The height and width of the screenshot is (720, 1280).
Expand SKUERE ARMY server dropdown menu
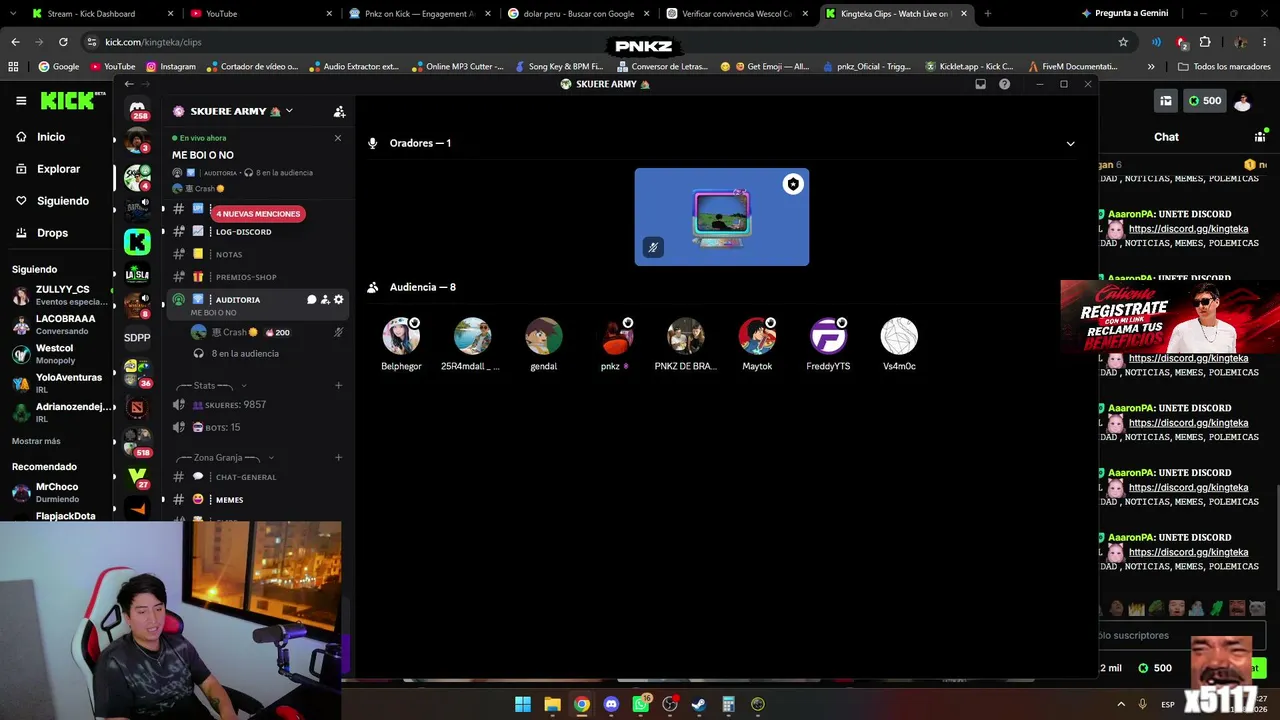(x=289, y=111)
